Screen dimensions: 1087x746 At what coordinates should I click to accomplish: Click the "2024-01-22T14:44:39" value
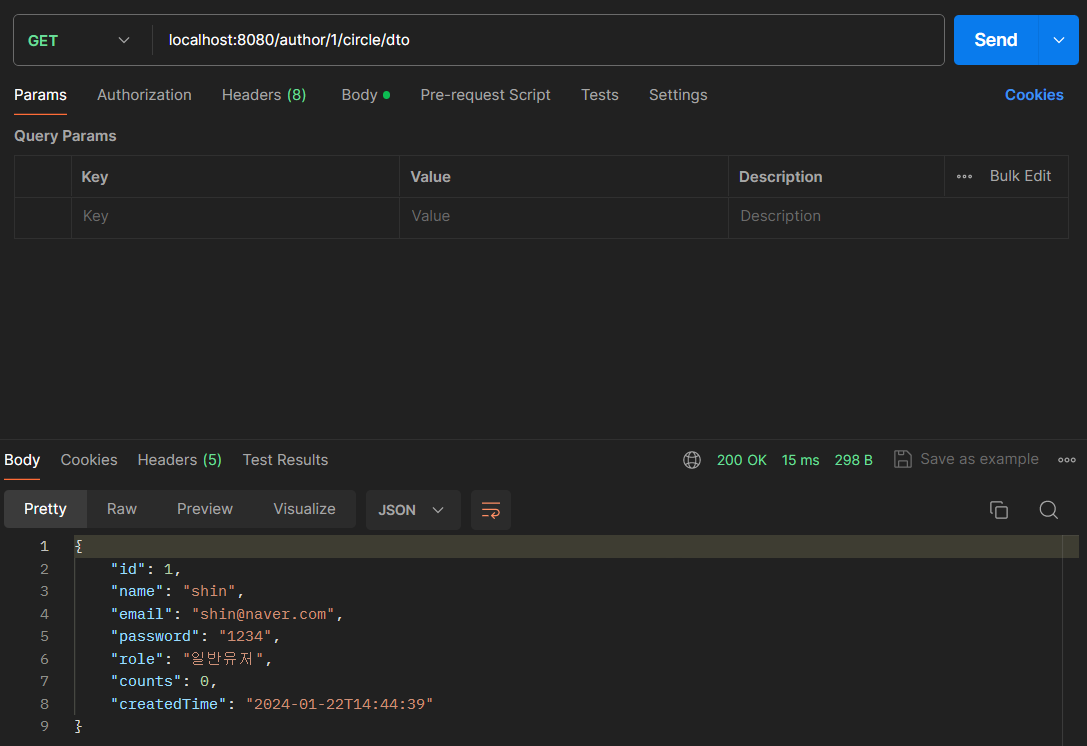click(x=340, y=704)
